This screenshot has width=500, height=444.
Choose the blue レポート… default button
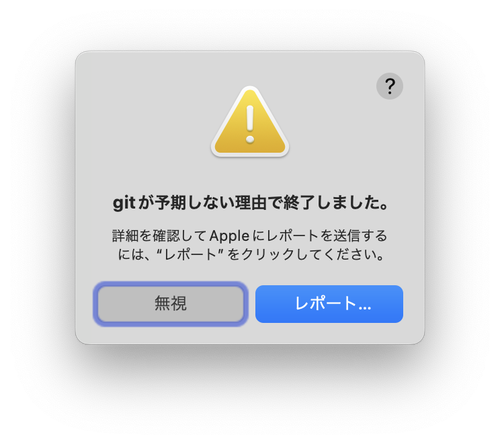329,304
